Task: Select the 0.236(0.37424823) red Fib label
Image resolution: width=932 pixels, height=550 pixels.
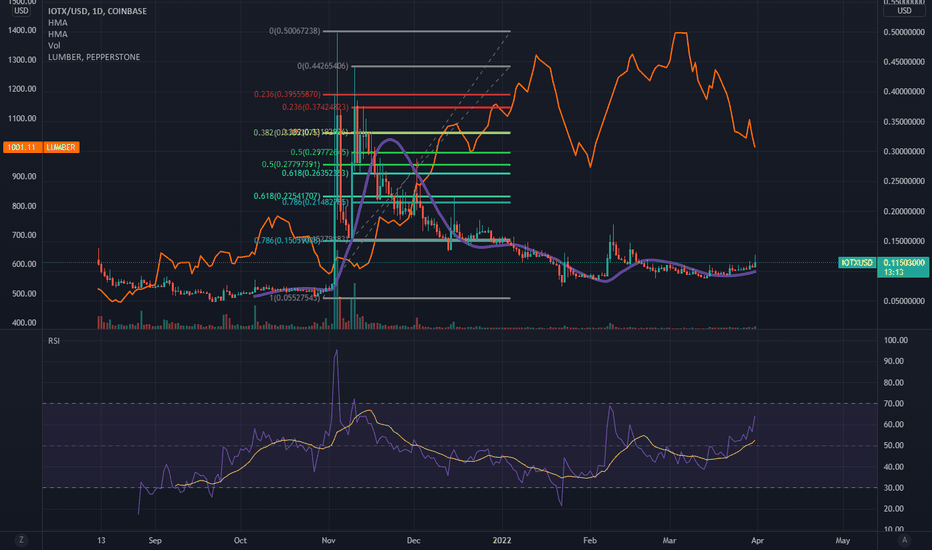Action: [315, 107]
